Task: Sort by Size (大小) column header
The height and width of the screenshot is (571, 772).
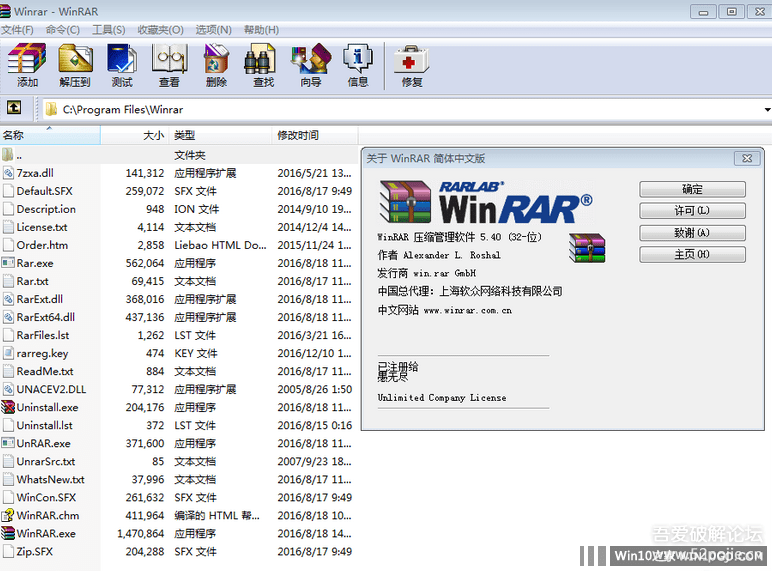Action: pyautogui.click(x=135, y=135)
